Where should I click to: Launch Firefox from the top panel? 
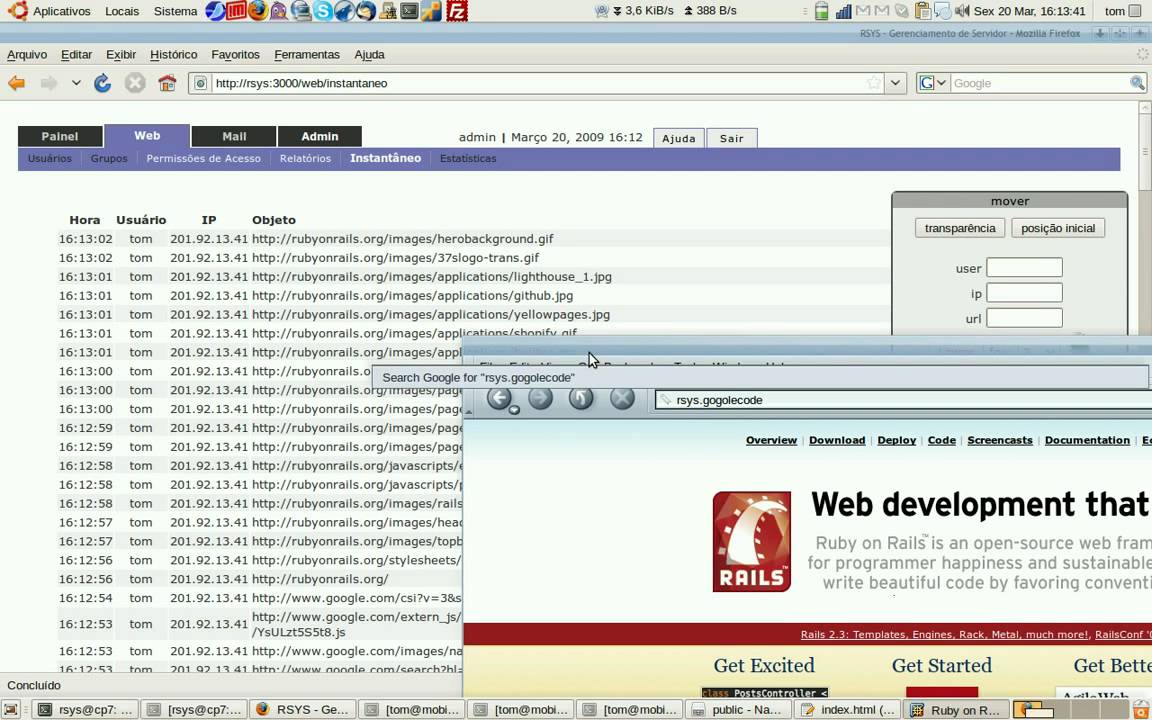[x=258, y=11]
